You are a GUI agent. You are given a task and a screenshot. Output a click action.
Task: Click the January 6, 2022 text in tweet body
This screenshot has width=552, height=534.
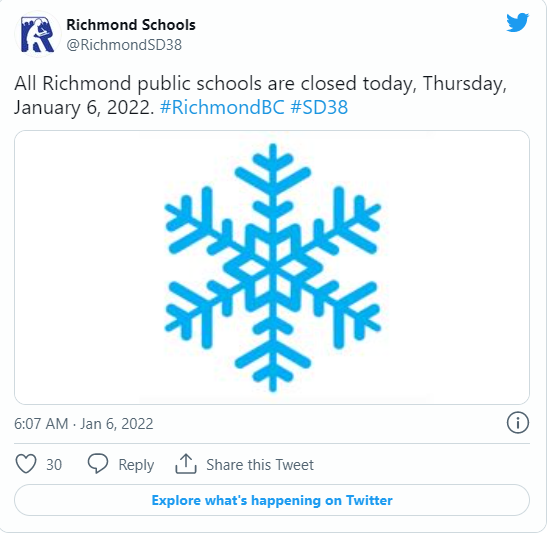pos(84,107)
